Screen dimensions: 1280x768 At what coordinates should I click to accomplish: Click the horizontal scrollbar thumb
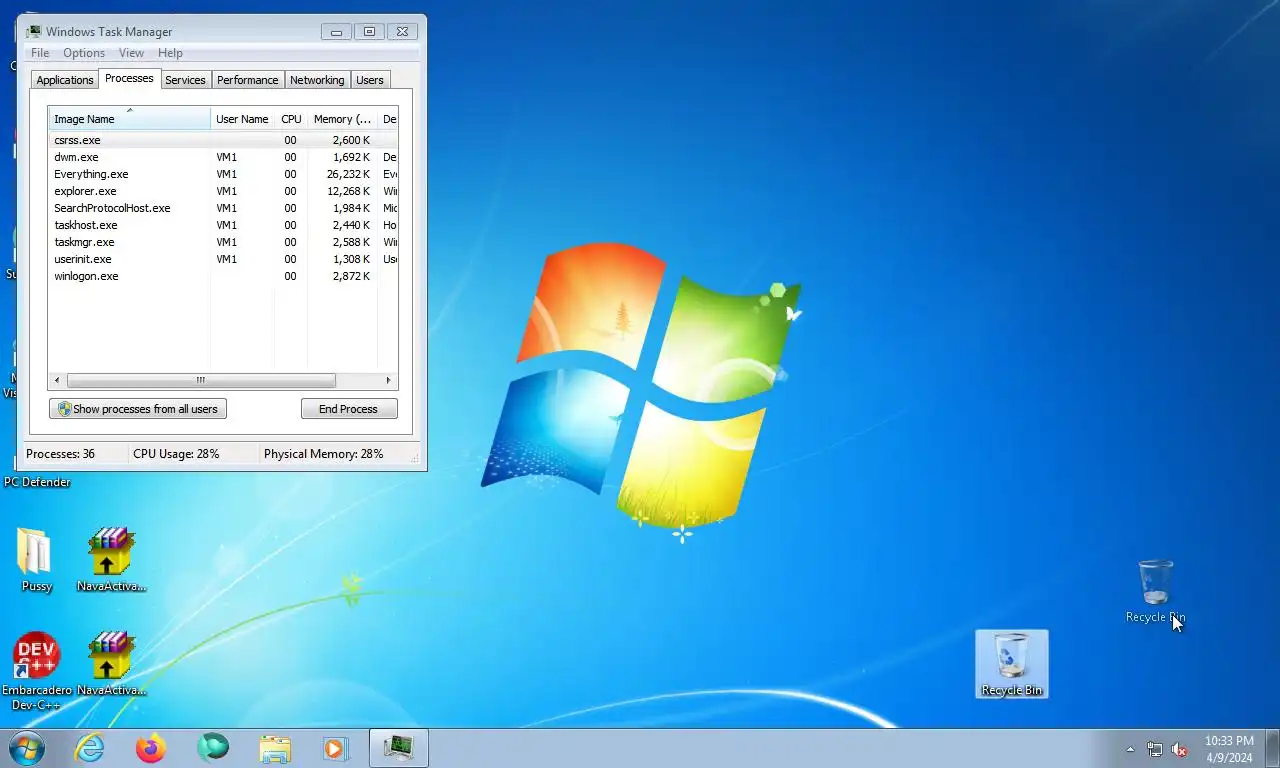(201, 381)
